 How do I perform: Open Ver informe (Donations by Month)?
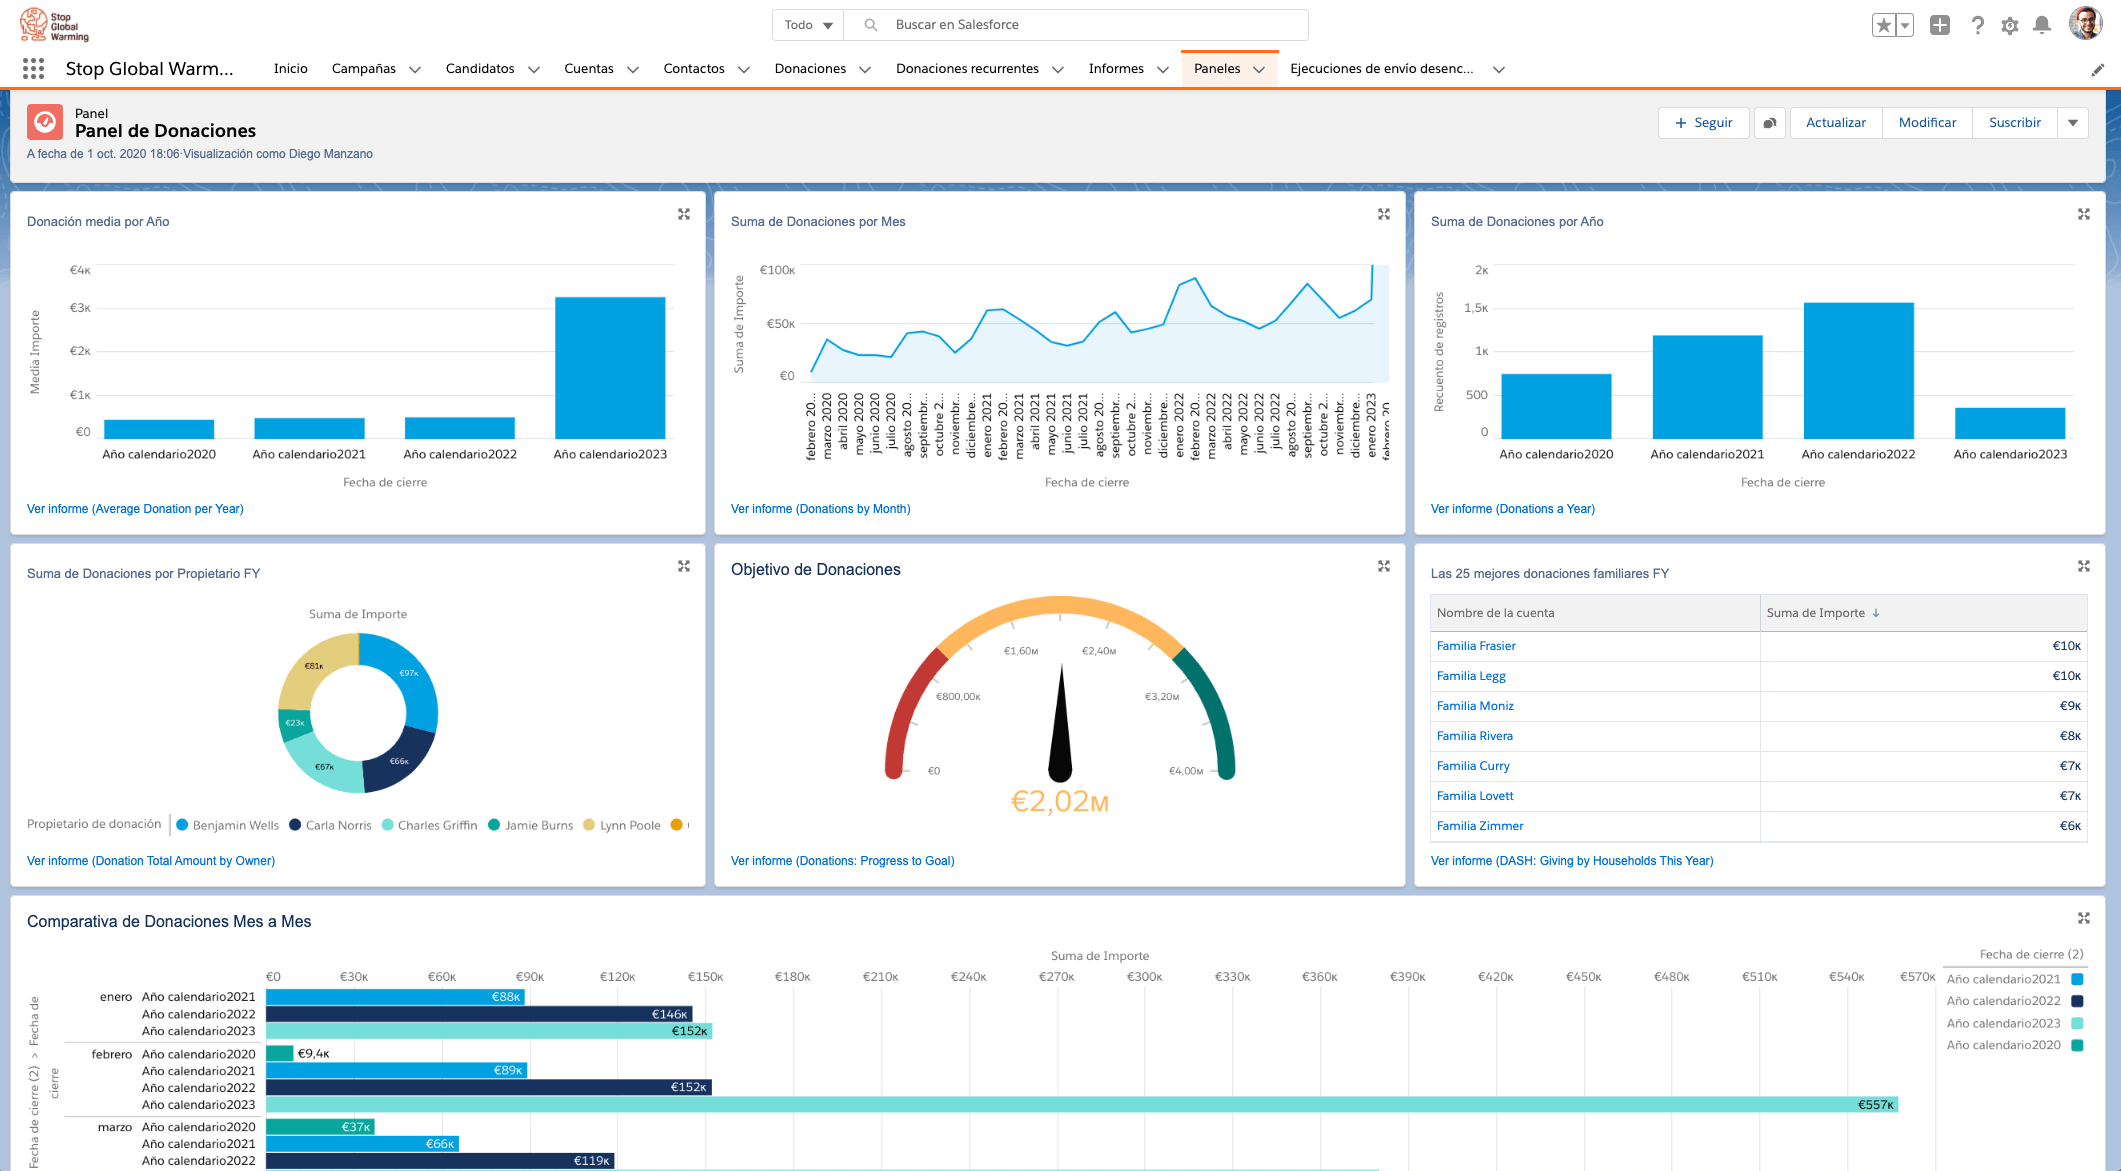tap(820, 509)
